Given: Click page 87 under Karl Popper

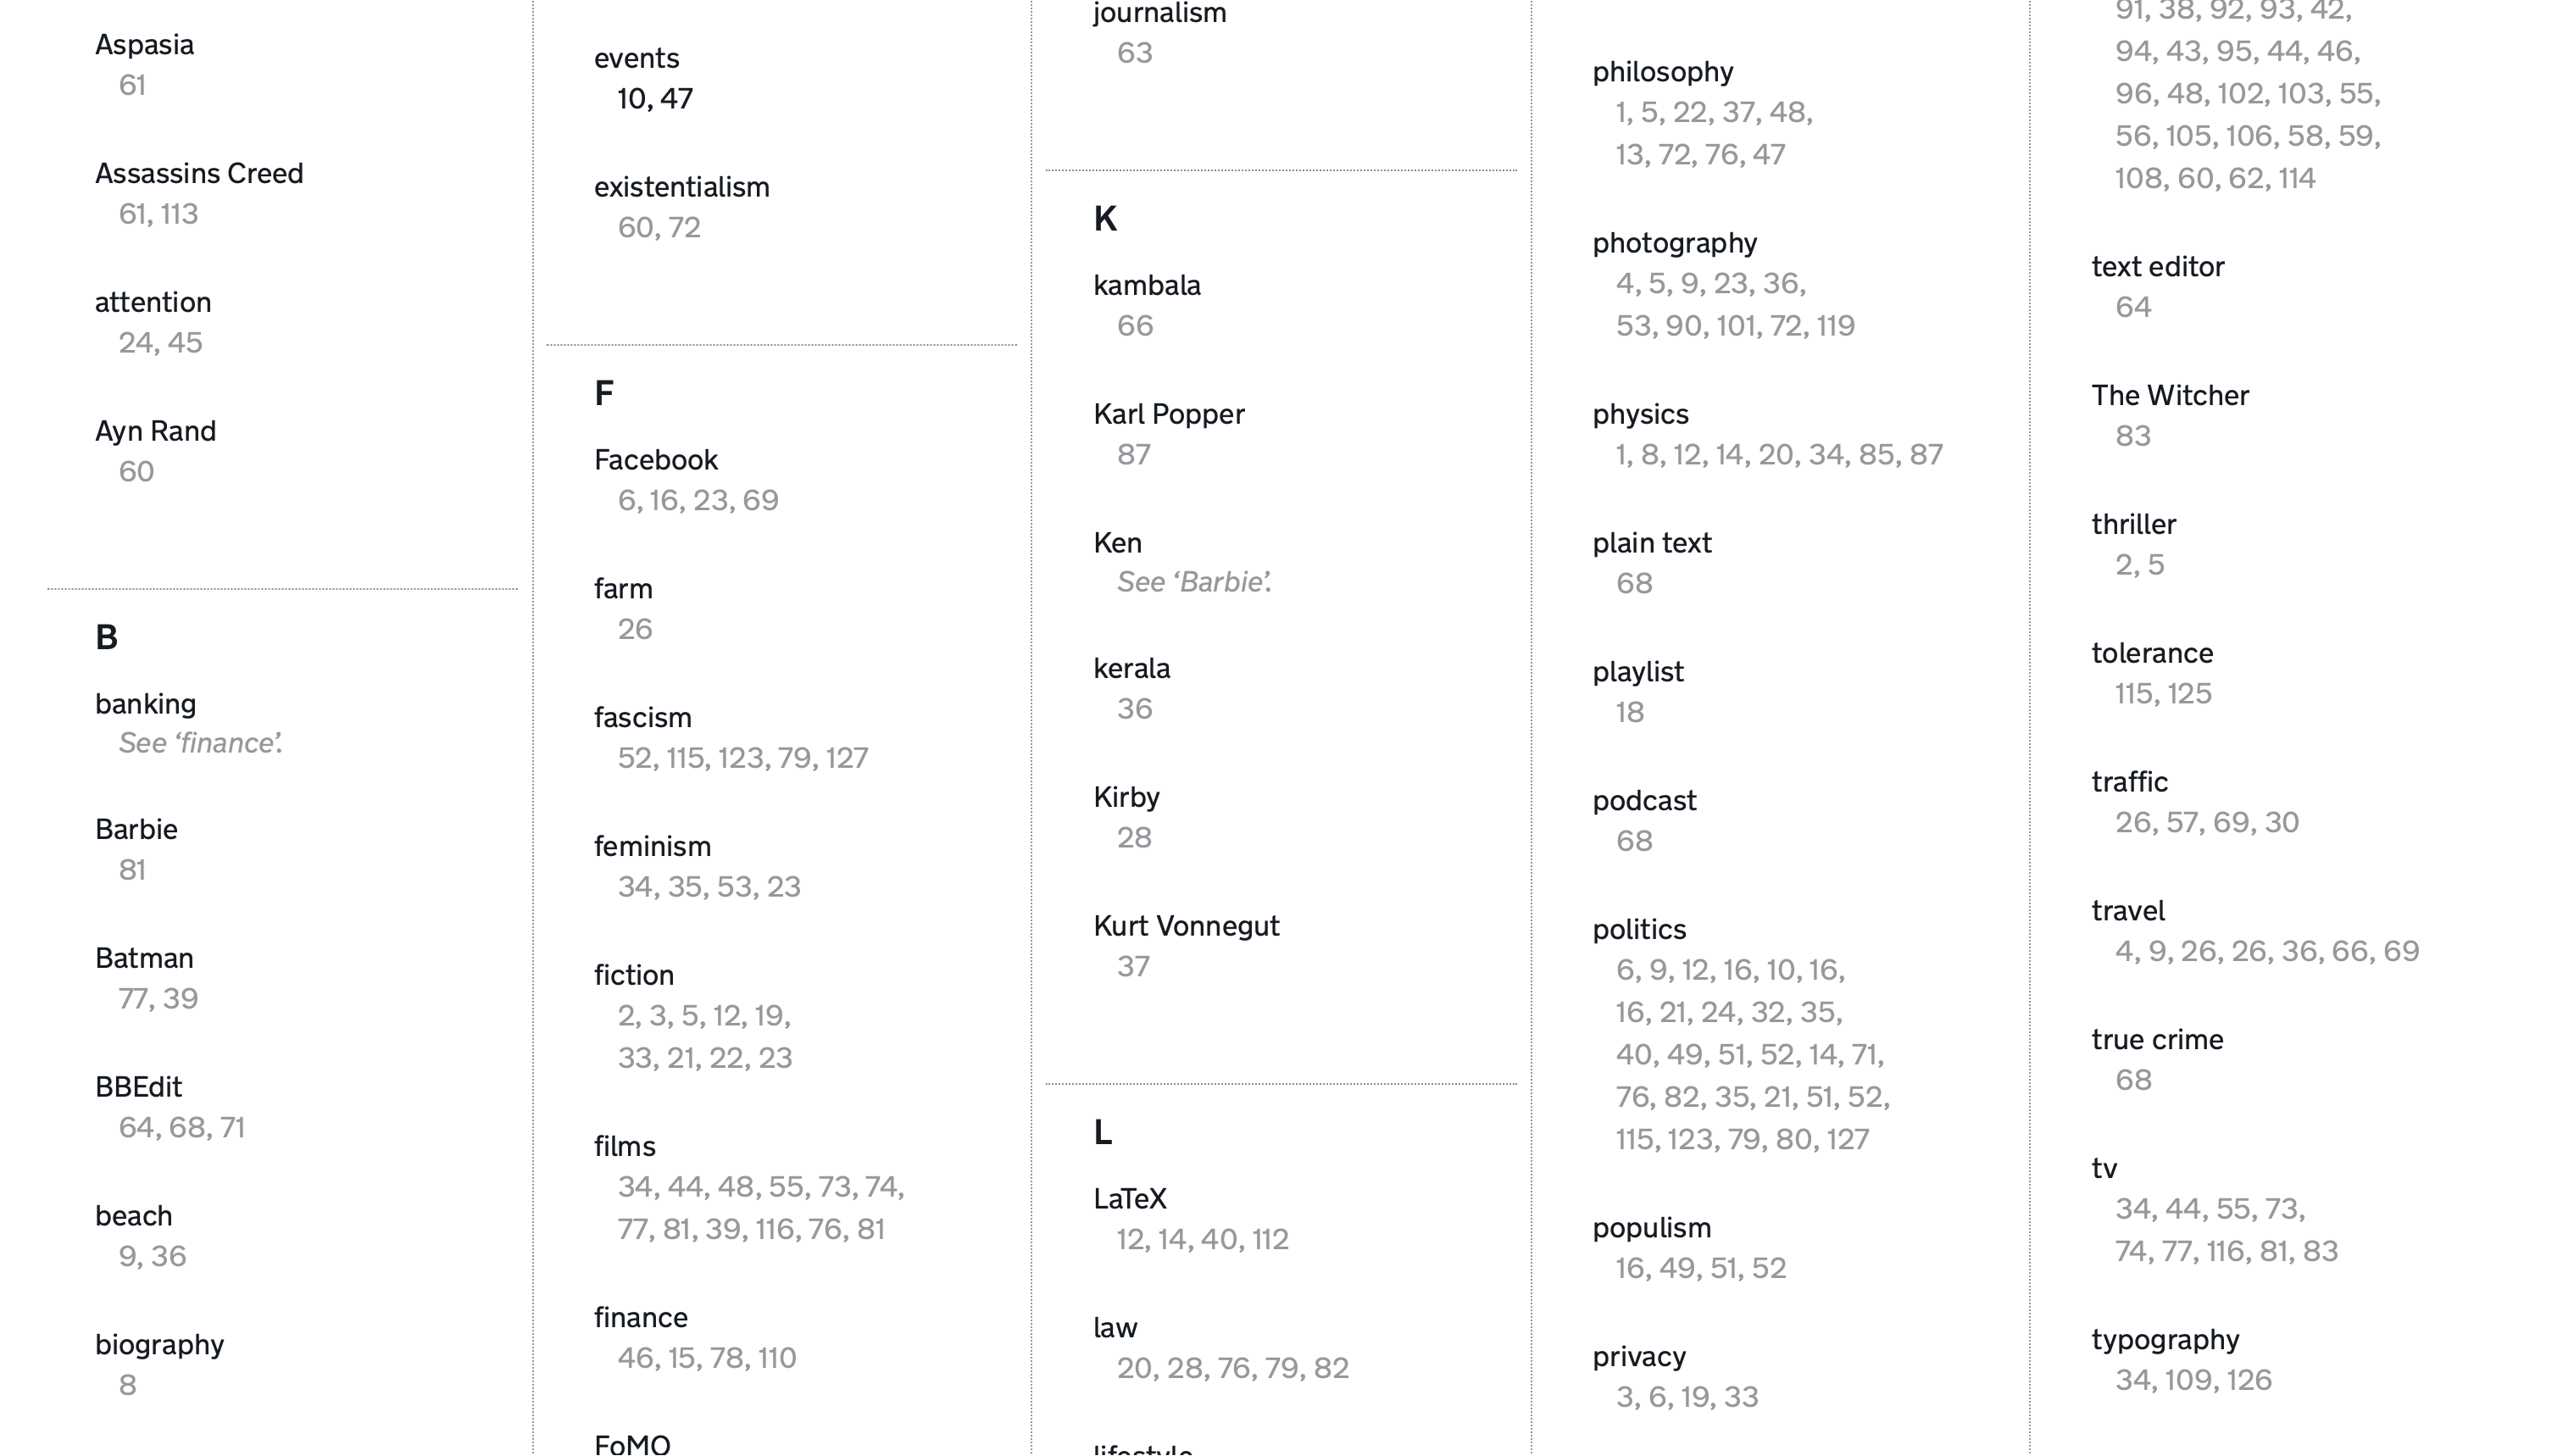Looking at the screenshot, I should [x=1133, y=455].
